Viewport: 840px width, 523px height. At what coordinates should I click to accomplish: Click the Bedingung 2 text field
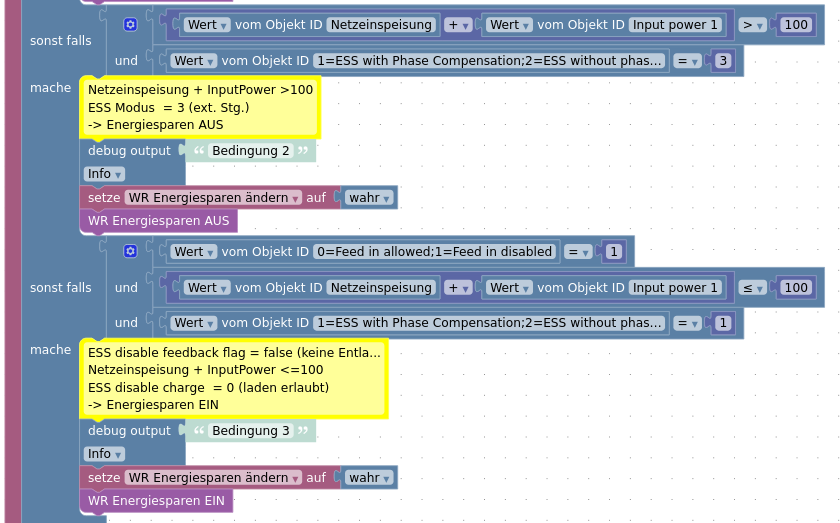(x=250, y=151)
